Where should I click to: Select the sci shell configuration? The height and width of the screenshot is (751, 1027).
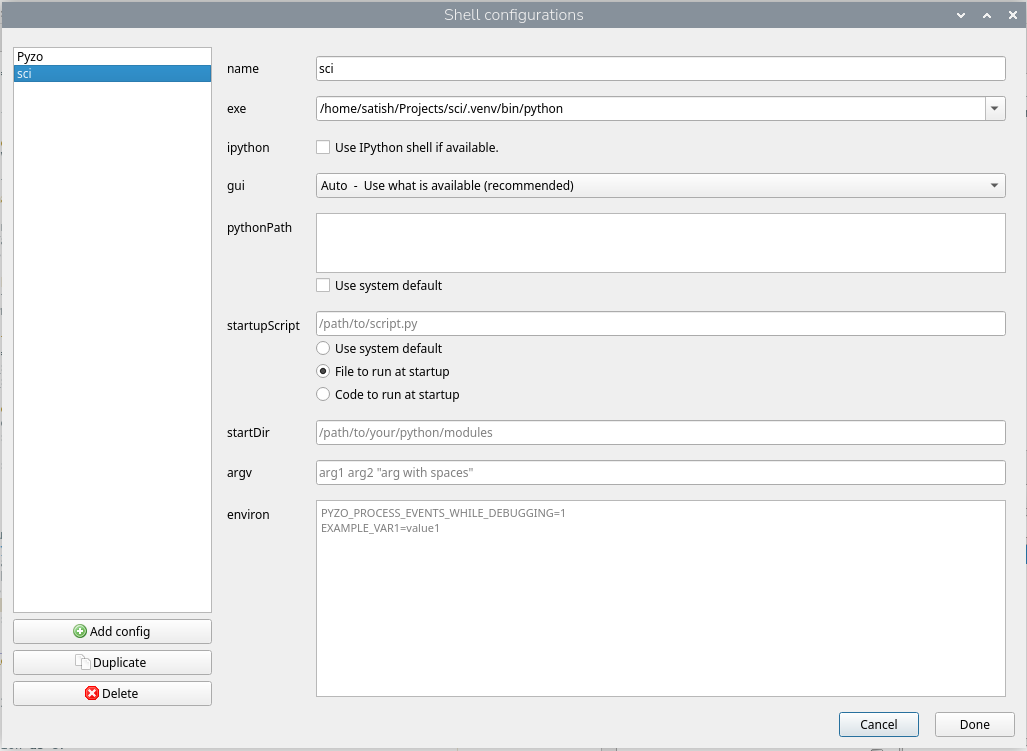point(112,73)
